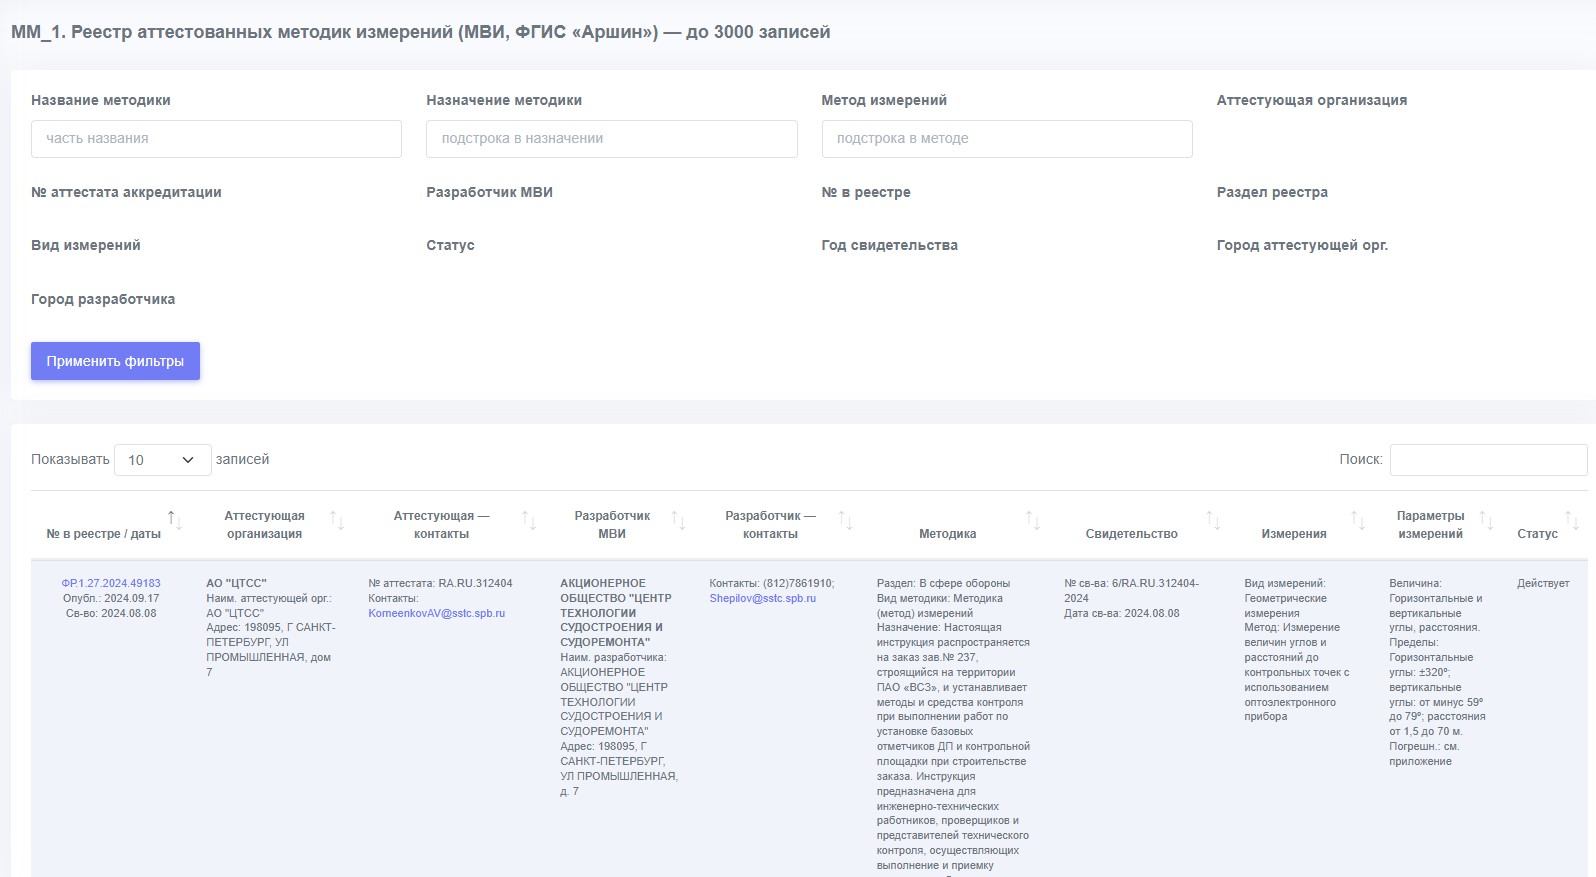The width and height of the screenshot is (1596, 877).
Task: Open registry entry ФР.1.27.2024.49183 link
Action: click(111, 583)
